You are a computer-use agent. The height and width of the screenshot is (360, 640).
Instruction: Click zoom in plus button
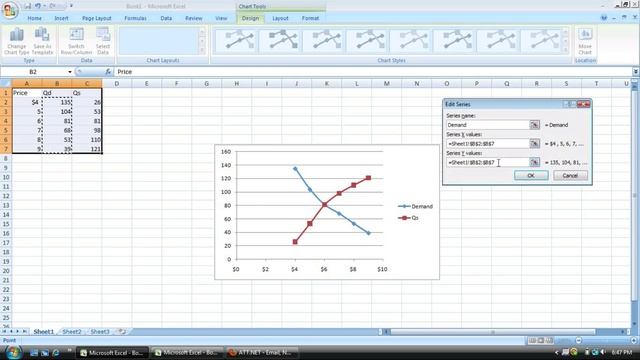coord(634,340)
